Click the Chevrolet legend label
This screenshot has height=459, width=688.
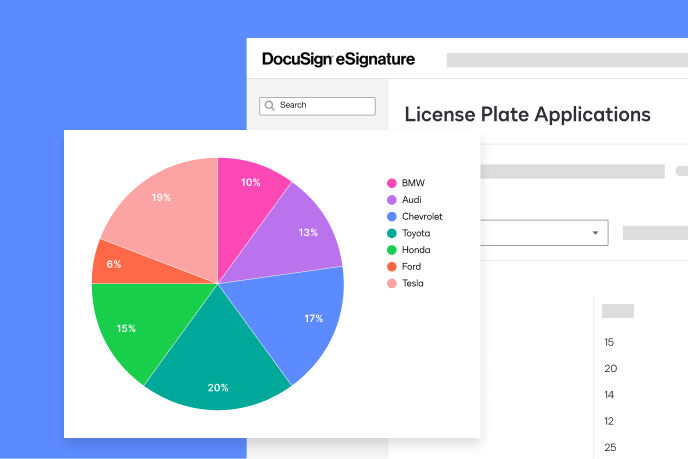[422, 216]
